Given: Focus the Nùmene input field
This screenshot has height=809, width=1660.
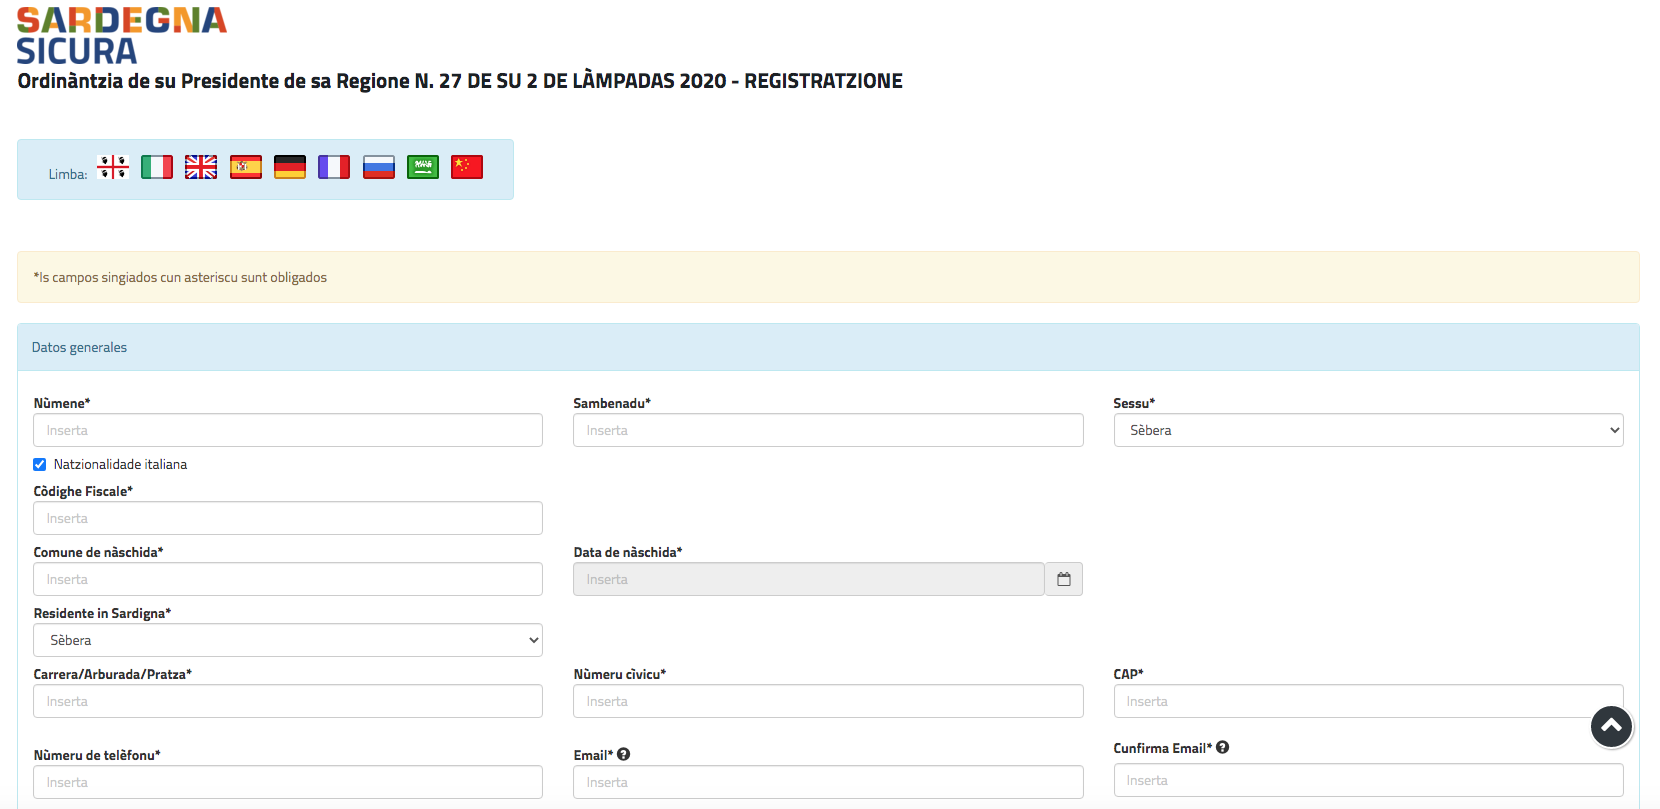Looking at the screenshot, I should tap(288, 431).
